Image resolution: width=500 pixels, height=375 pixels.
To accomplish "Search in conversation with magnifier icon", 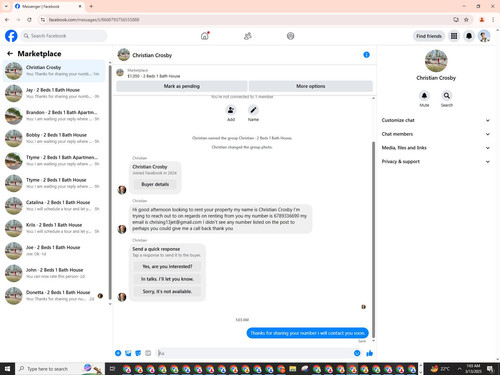I will coord(447,96).
